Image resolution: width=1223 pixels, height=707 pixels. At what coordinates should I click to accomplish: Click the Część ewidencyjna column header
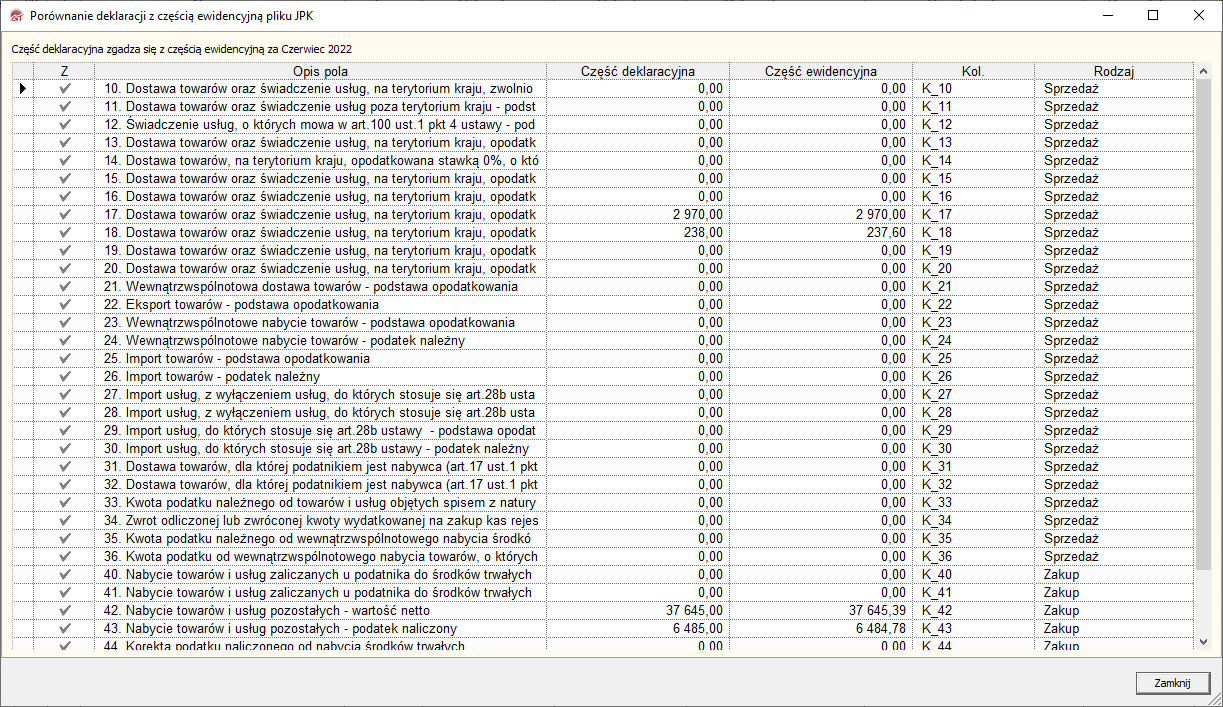(821, 71)
